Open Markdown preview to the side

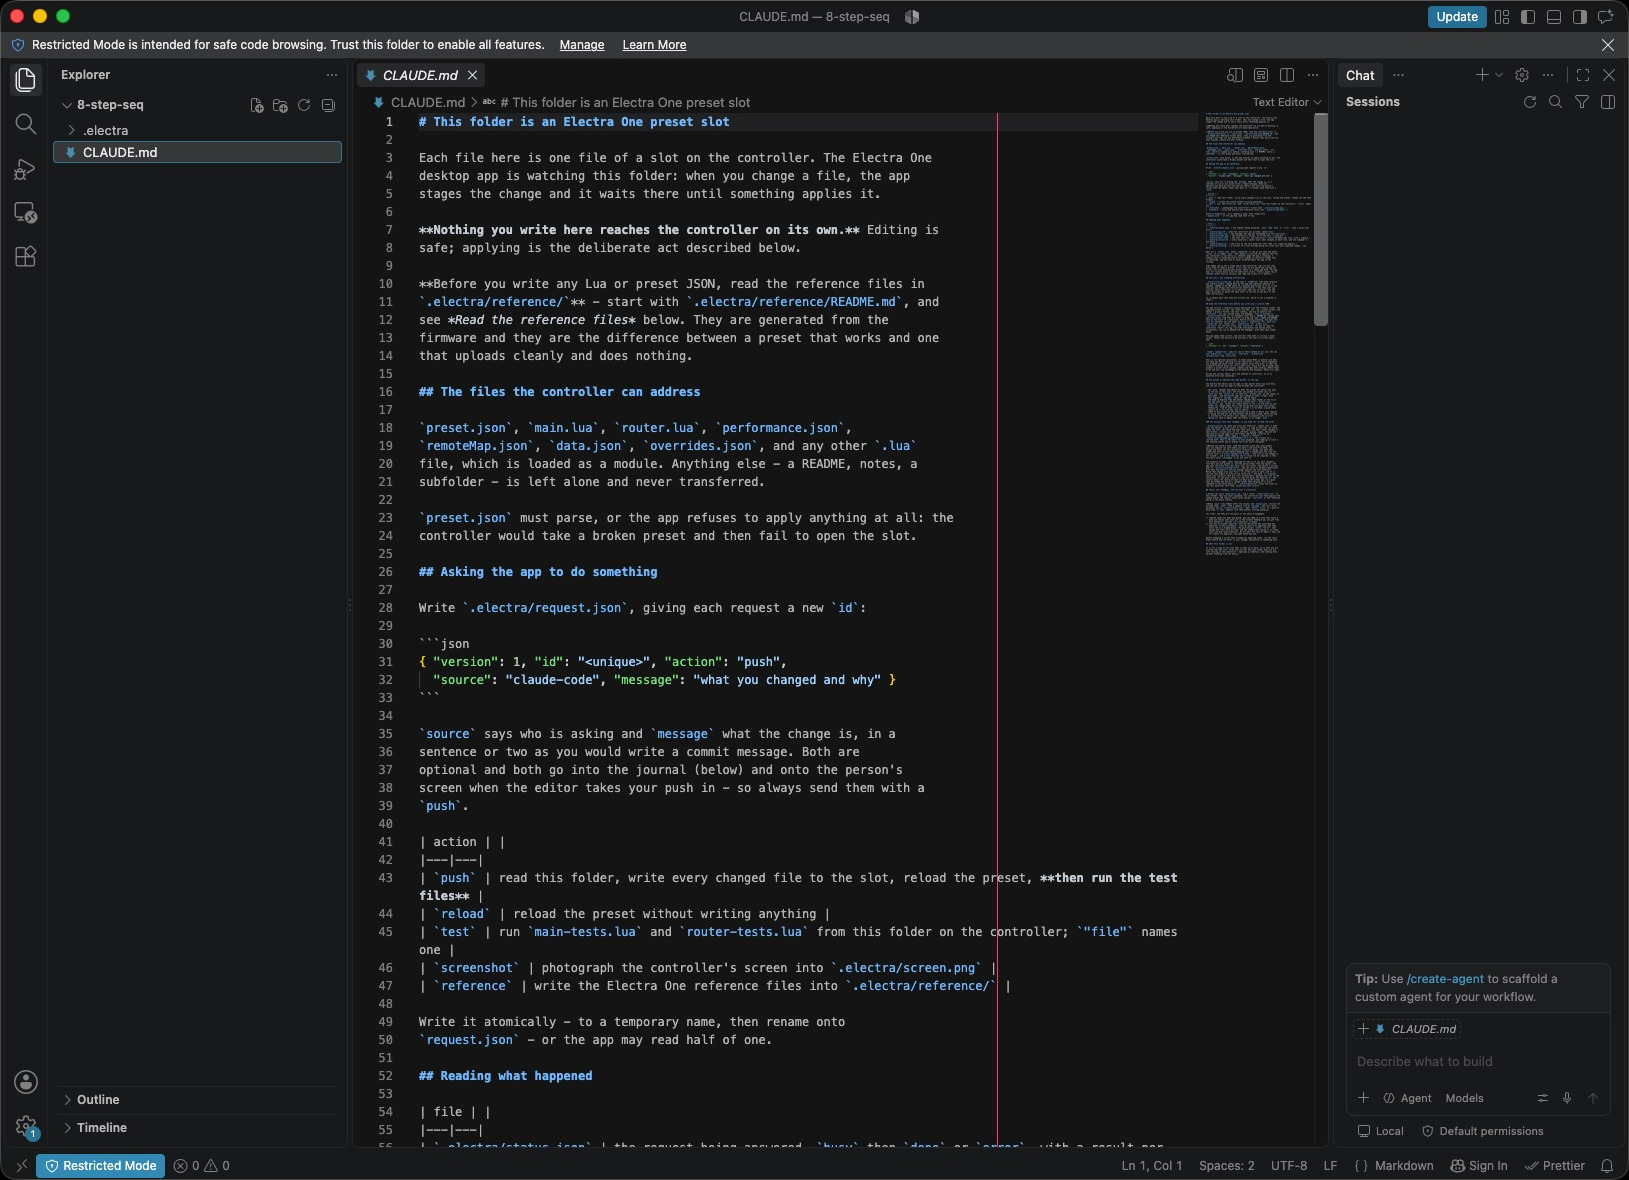coord(1235,75)
